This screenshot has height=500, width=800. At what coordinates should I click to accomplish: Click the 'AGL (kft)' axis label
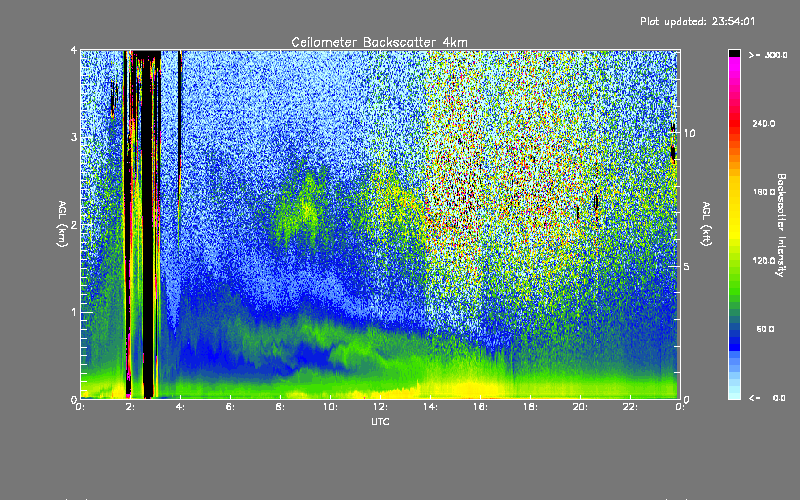click(x=706, y=224)
